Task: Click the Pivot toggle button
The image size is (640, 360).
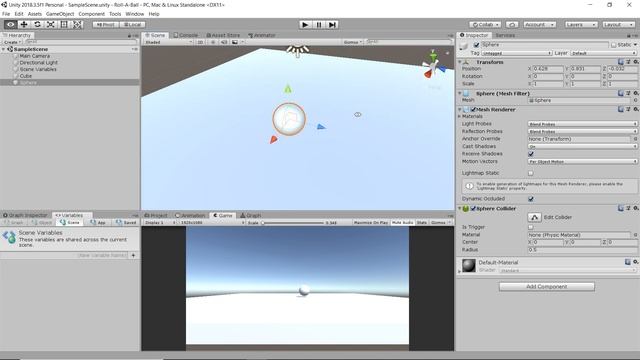Action: [106, 24]
